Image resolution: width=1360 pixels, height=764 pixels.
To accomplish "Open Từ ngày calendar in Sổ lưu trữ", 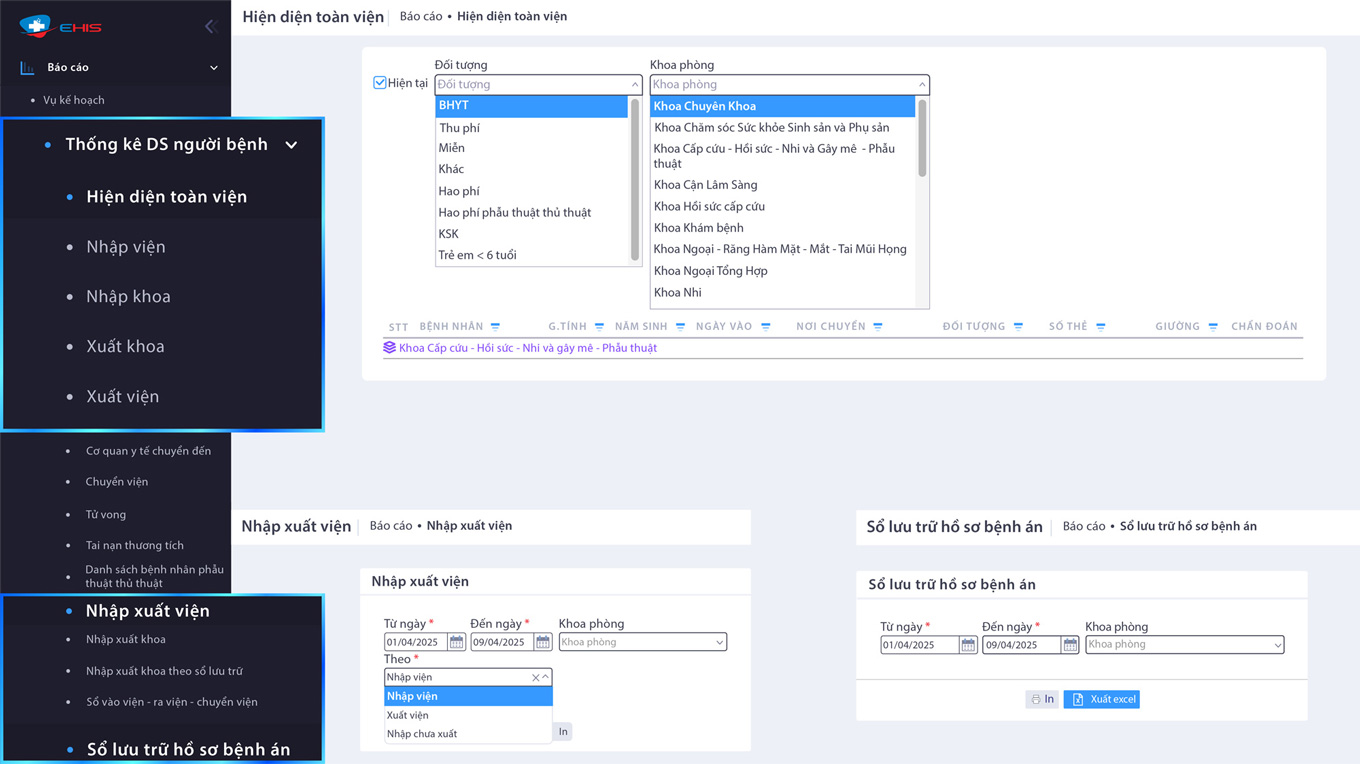I will pyautogui.click(x=968, y=645).
